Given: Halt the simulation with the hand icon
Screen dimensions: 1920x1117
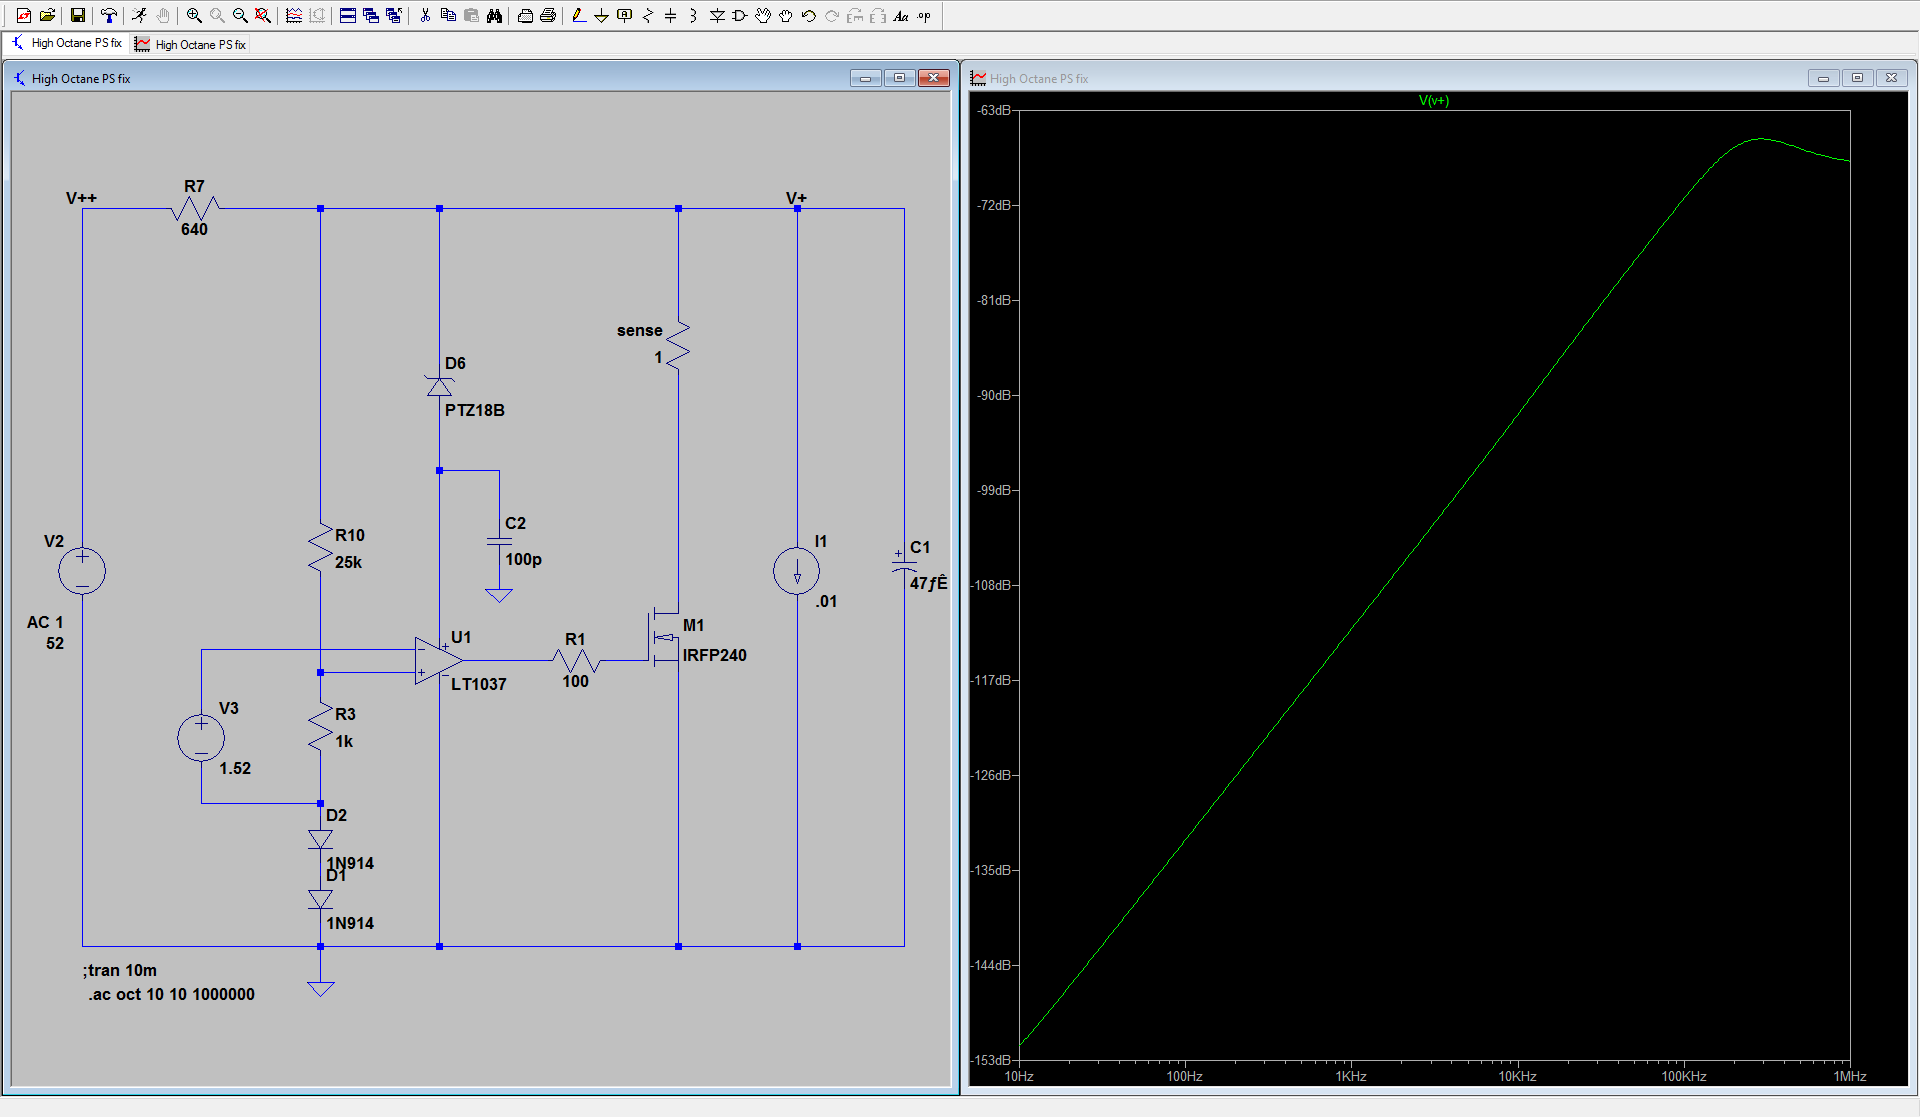Looking at the screenshot, I should 163,15.
